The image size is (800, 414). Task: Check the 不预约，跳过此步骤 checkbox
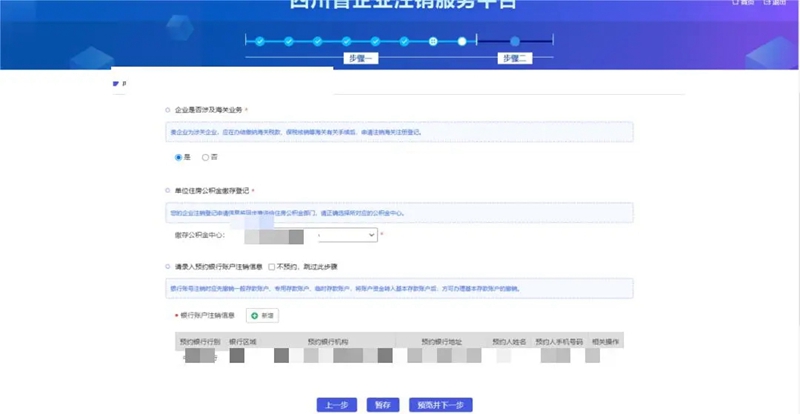point(271,267)
